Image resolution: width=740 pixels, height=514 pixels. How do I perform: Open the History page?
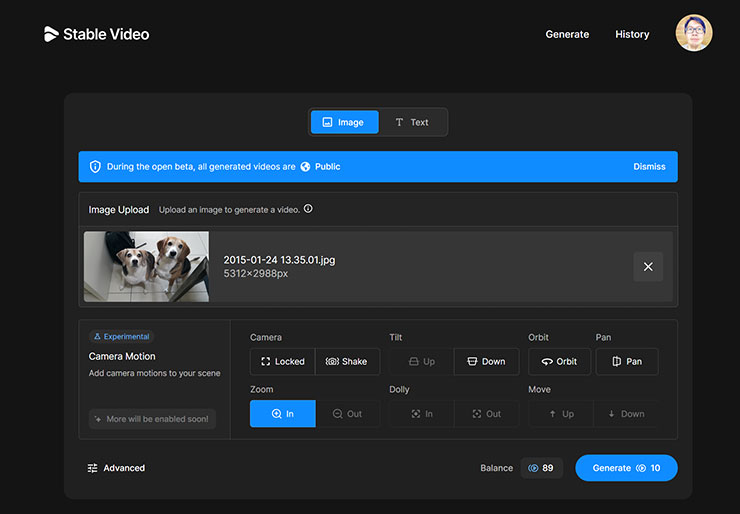(x=632, y=34)
